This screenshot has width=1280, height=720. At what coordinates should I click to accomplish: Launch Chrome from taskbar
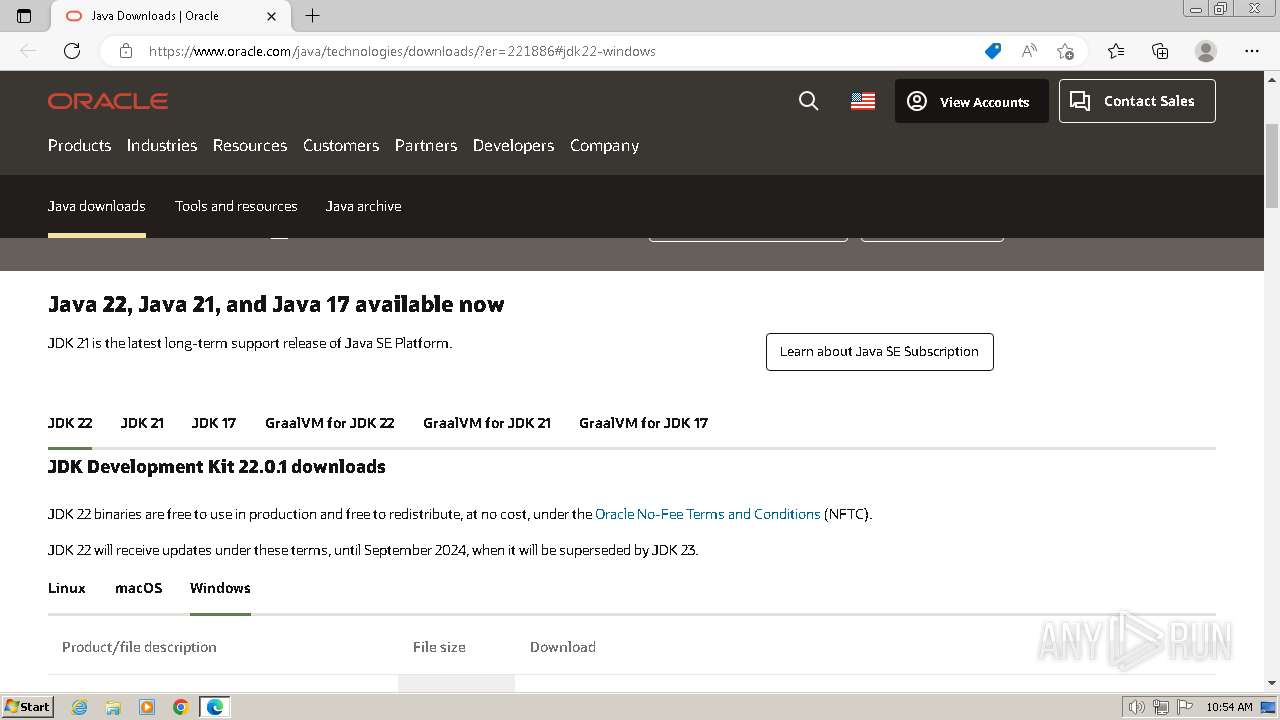pyautogui.click(x=181, y=707)
